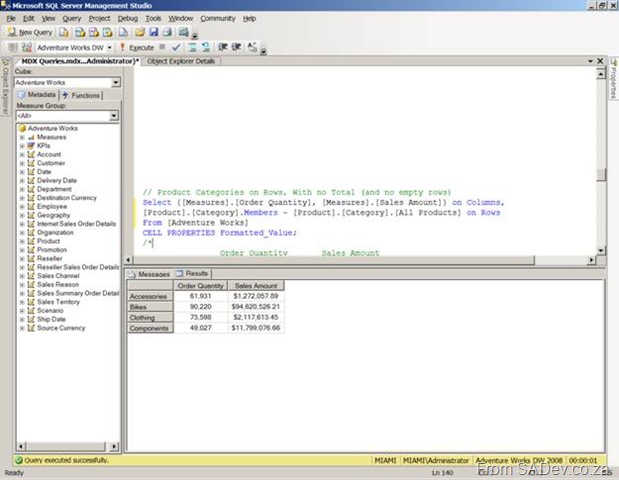This screenshot has width=619, height=480.
Task: Select the Reseller Sales Order Details item
Action: (78, 267)
